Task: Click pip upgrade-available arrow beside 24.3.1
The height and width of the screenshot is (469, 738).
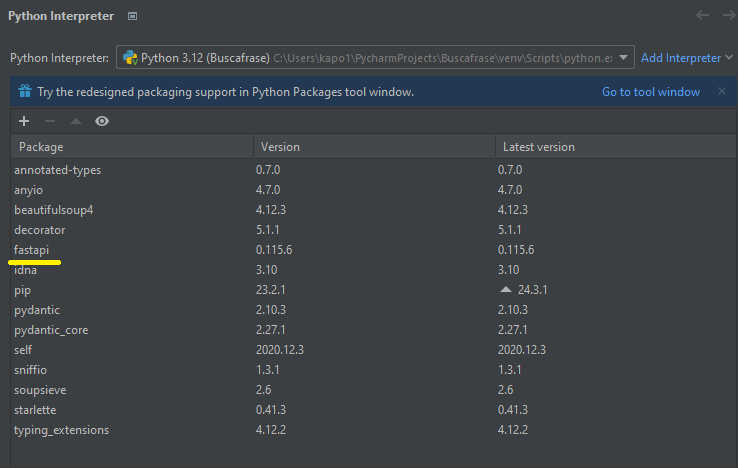Action: 505,289
